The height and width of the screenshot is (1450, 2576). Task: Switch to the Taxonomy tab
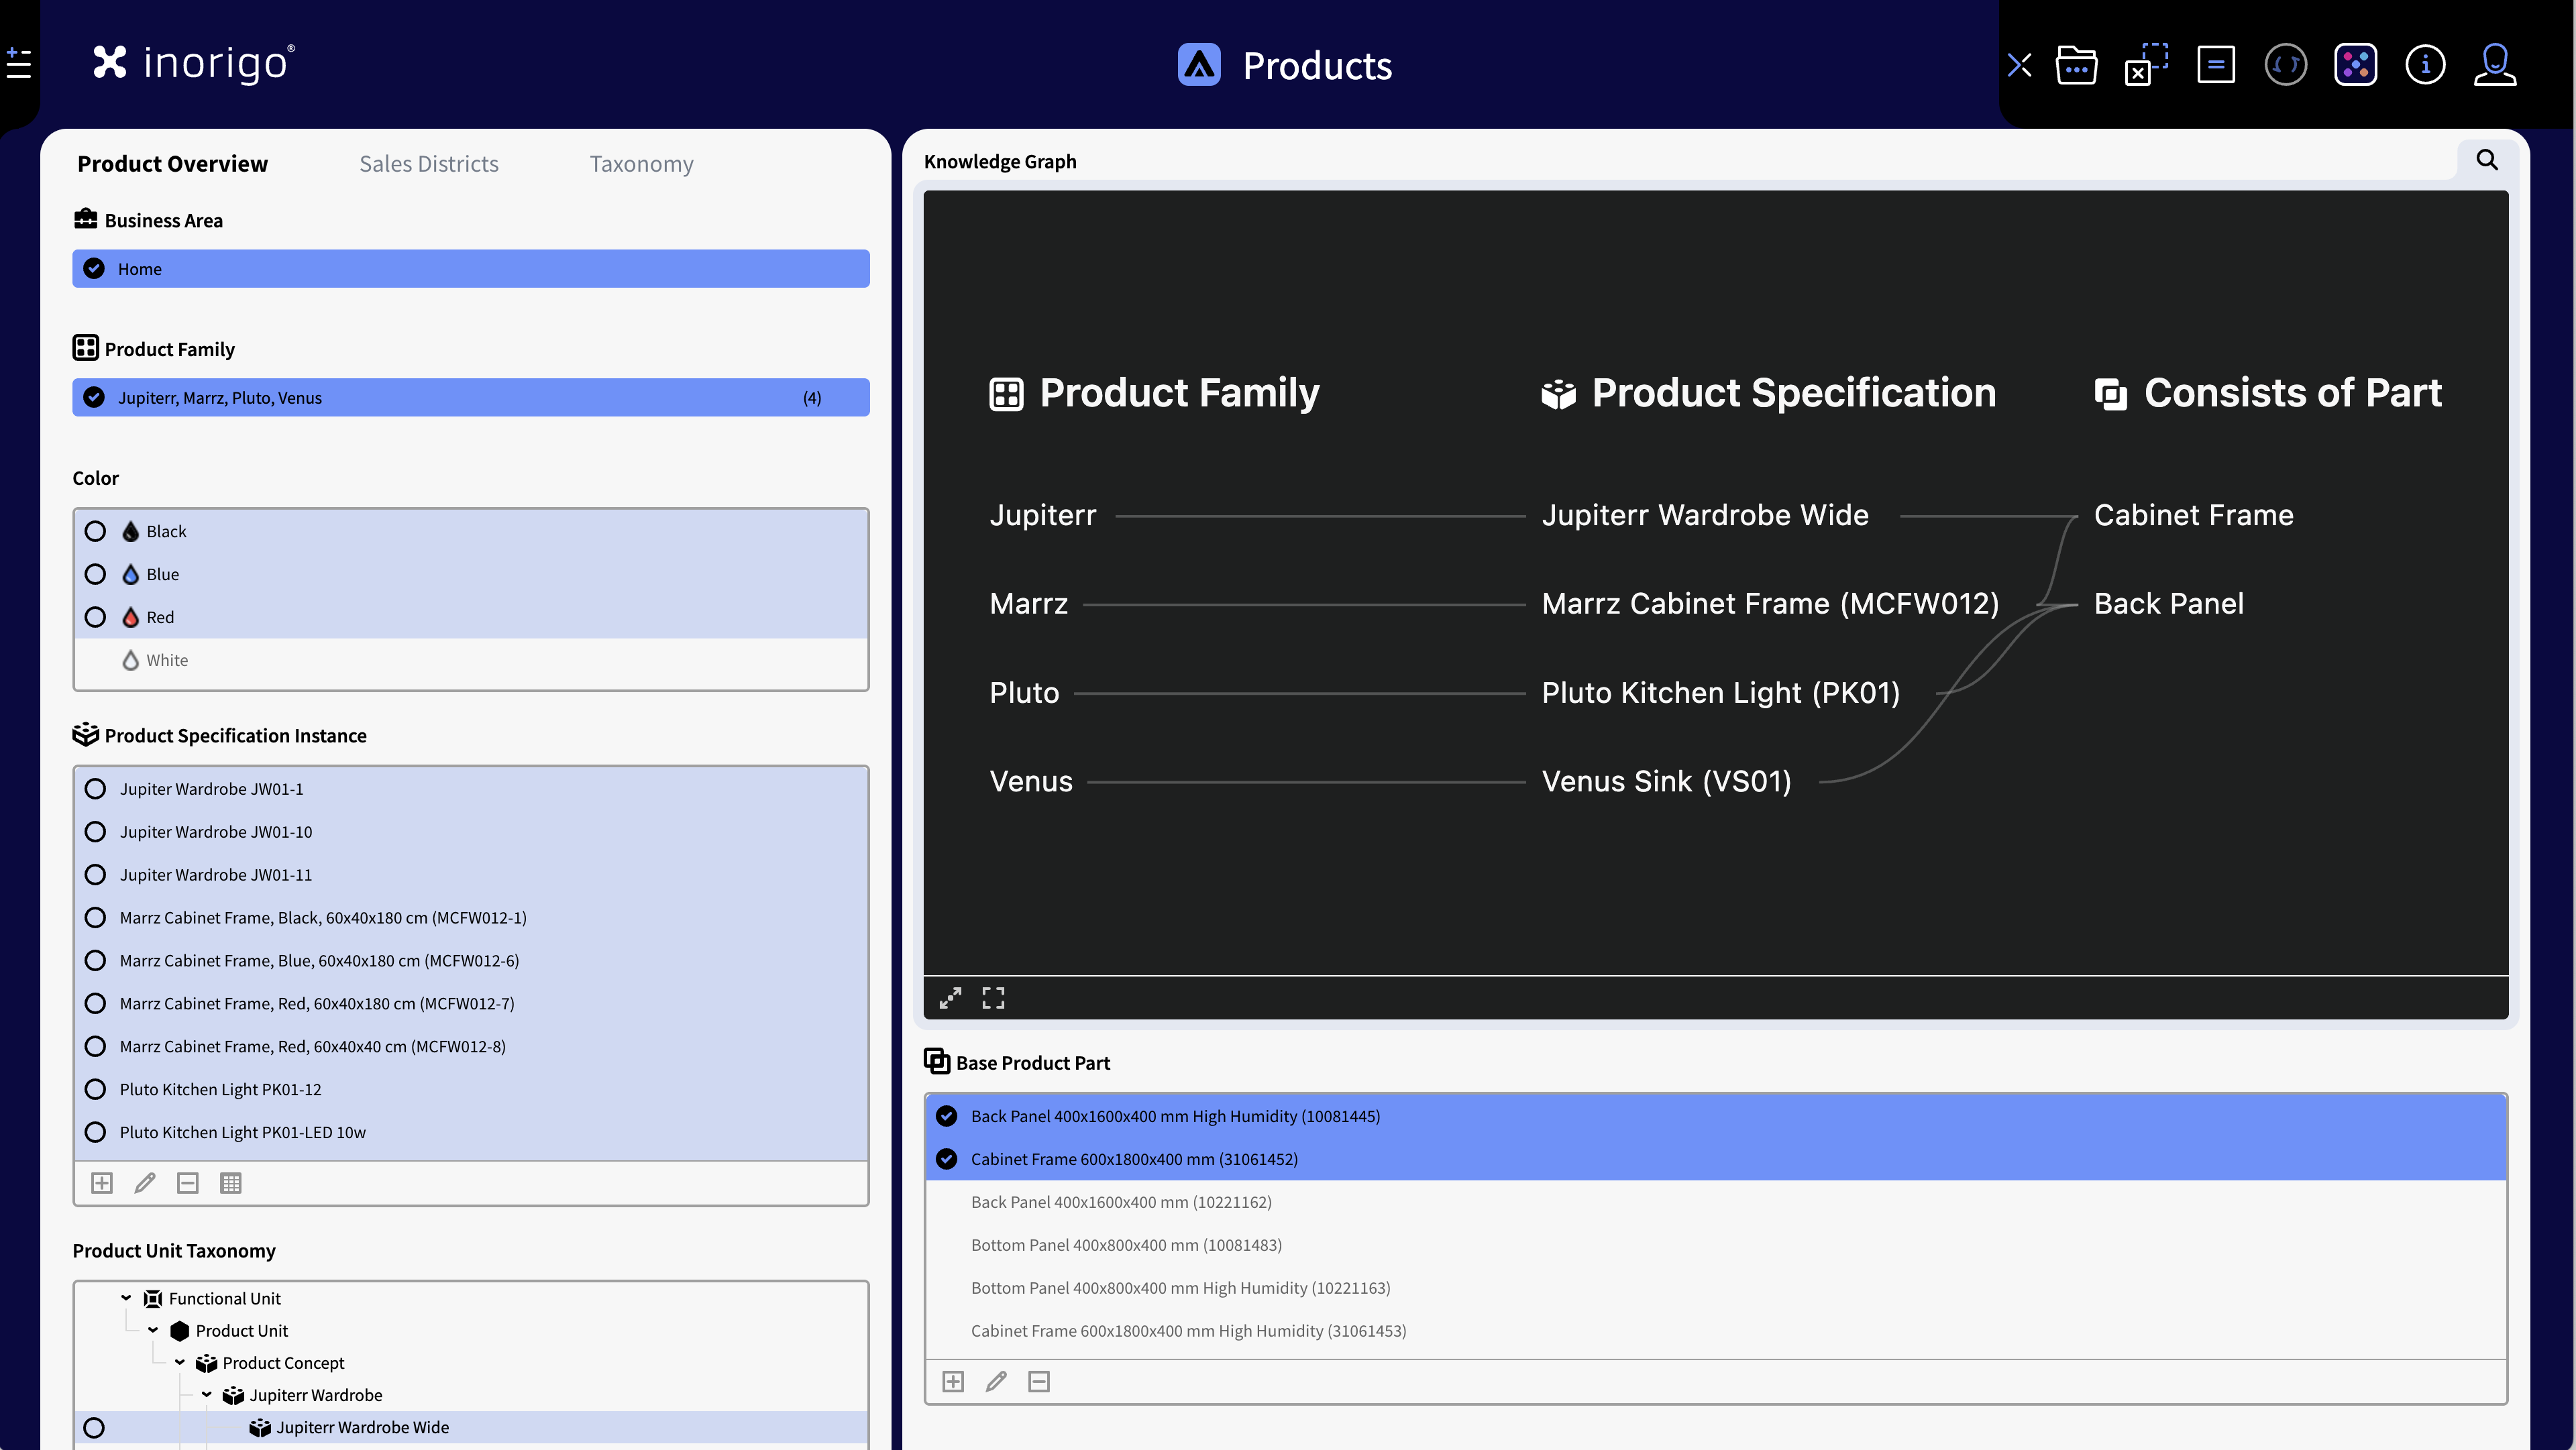[641, 164]
